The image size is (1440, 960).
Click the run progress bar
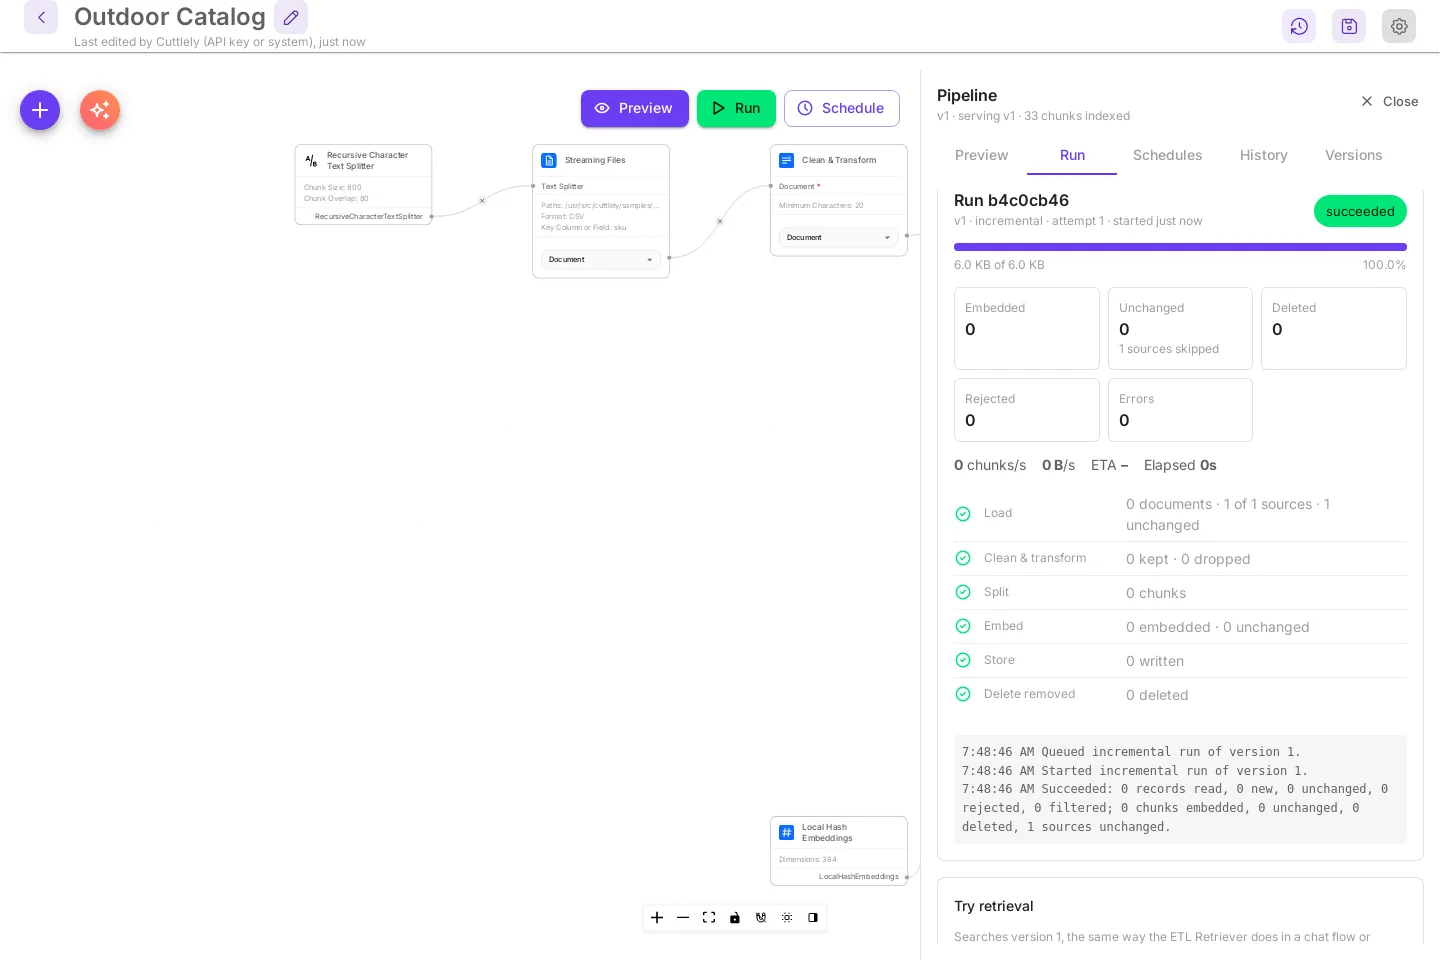[x=1180, y=247]
